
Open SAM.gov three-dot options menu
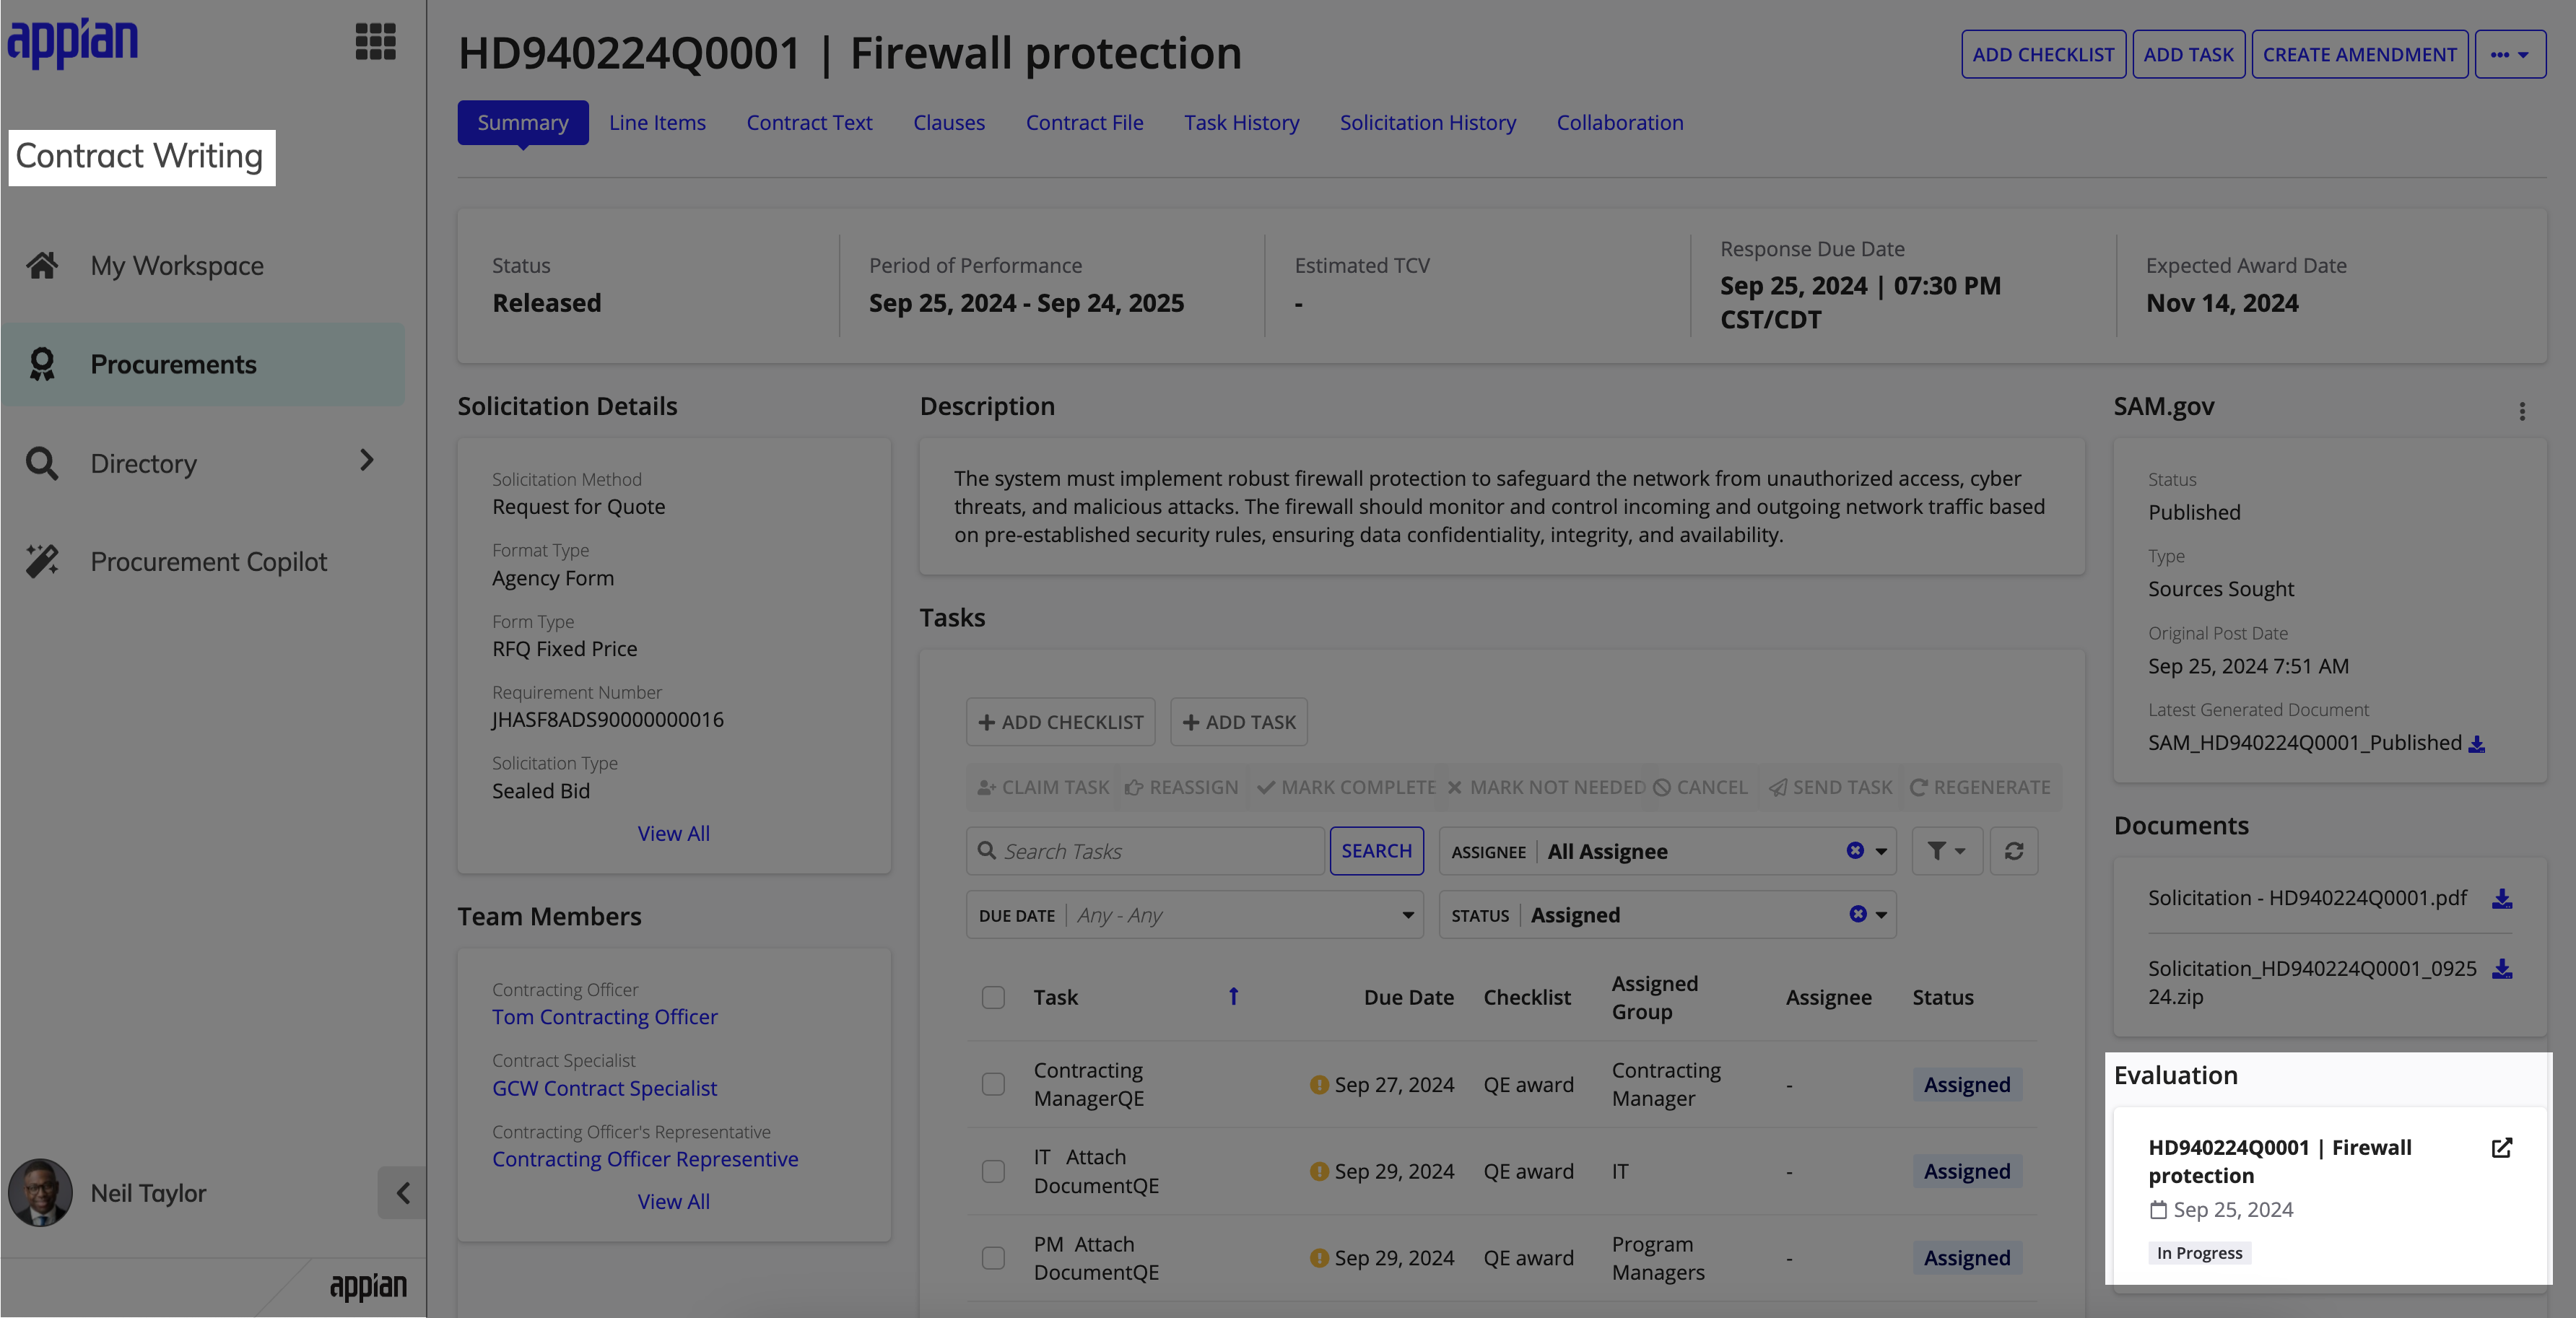(x=2521, y=411)
